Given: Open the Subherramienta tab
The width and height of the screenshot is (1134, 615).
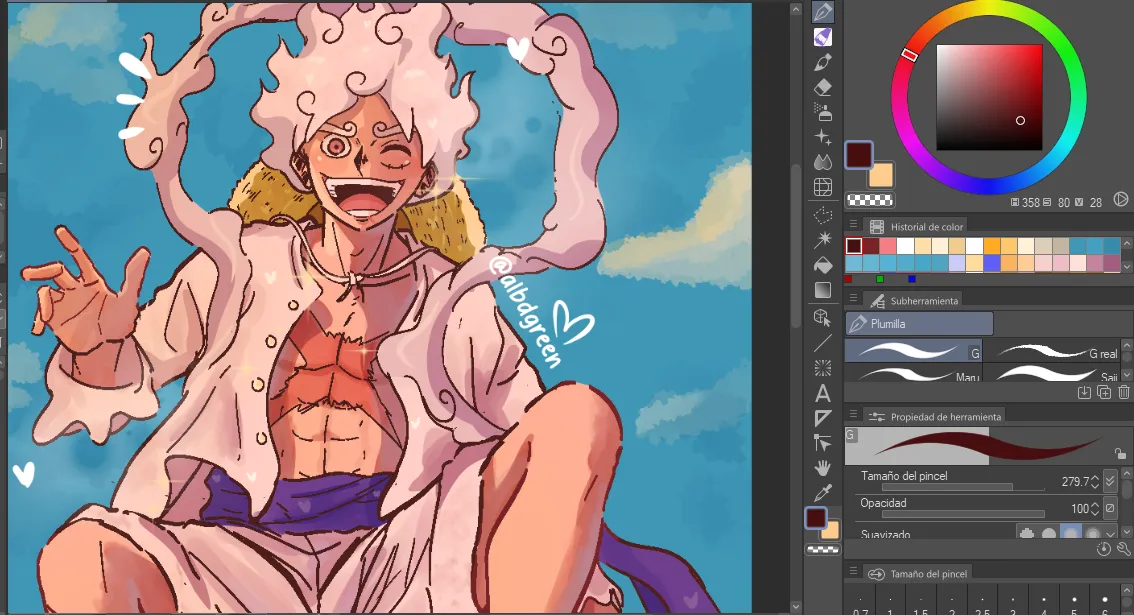Looking at the screenshot, I should coord(914,300).
